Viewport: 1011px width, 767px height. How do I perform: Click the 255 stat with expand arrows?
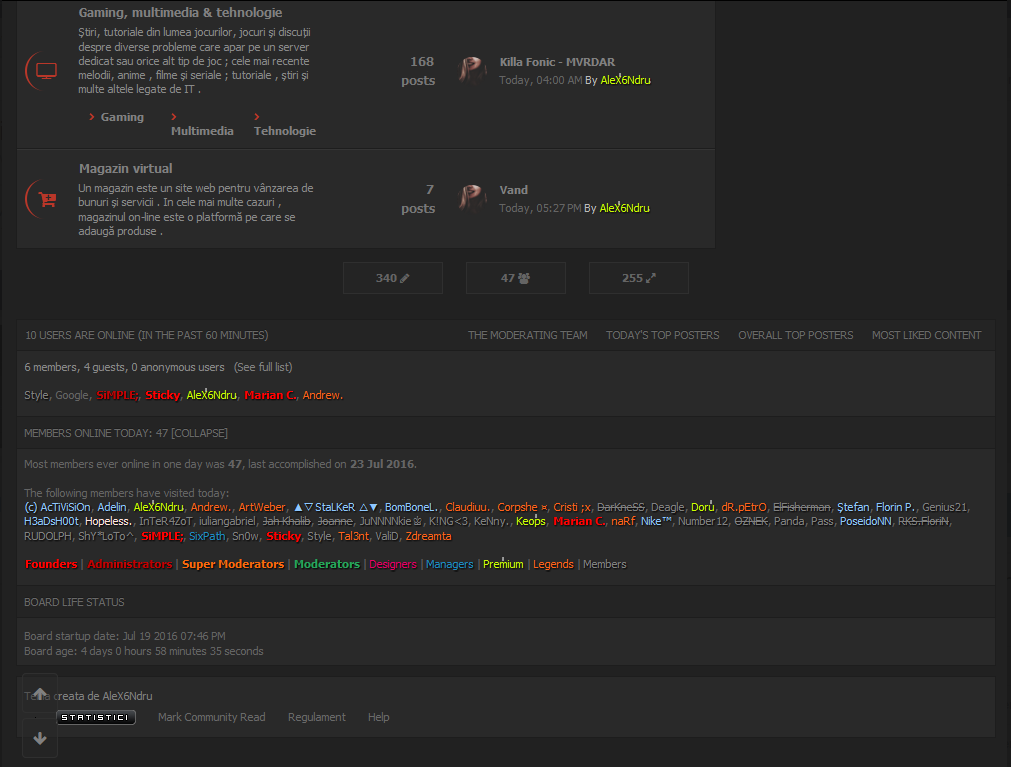click(638, 278)
